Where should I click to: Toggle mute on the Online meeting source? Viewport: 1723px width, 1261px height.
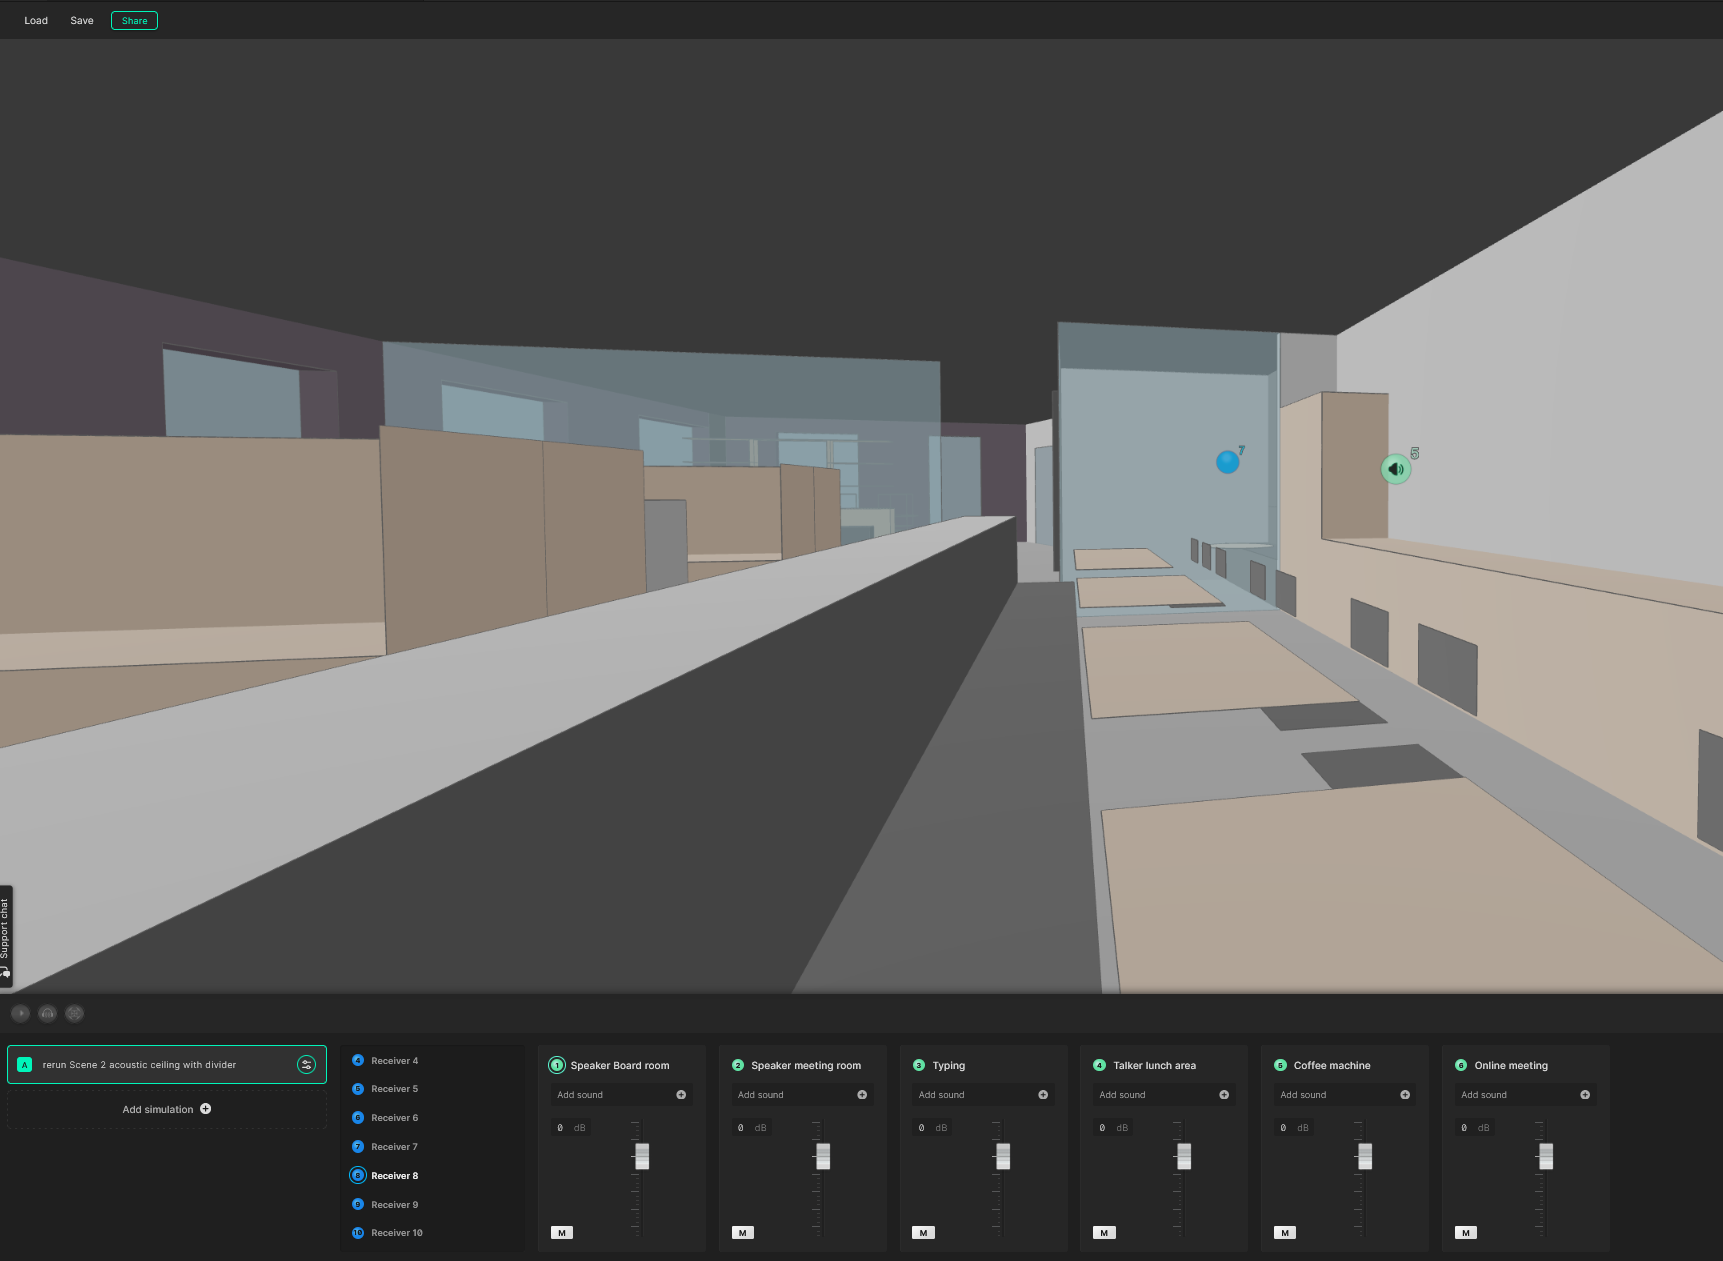[x=1466, y=1233]
